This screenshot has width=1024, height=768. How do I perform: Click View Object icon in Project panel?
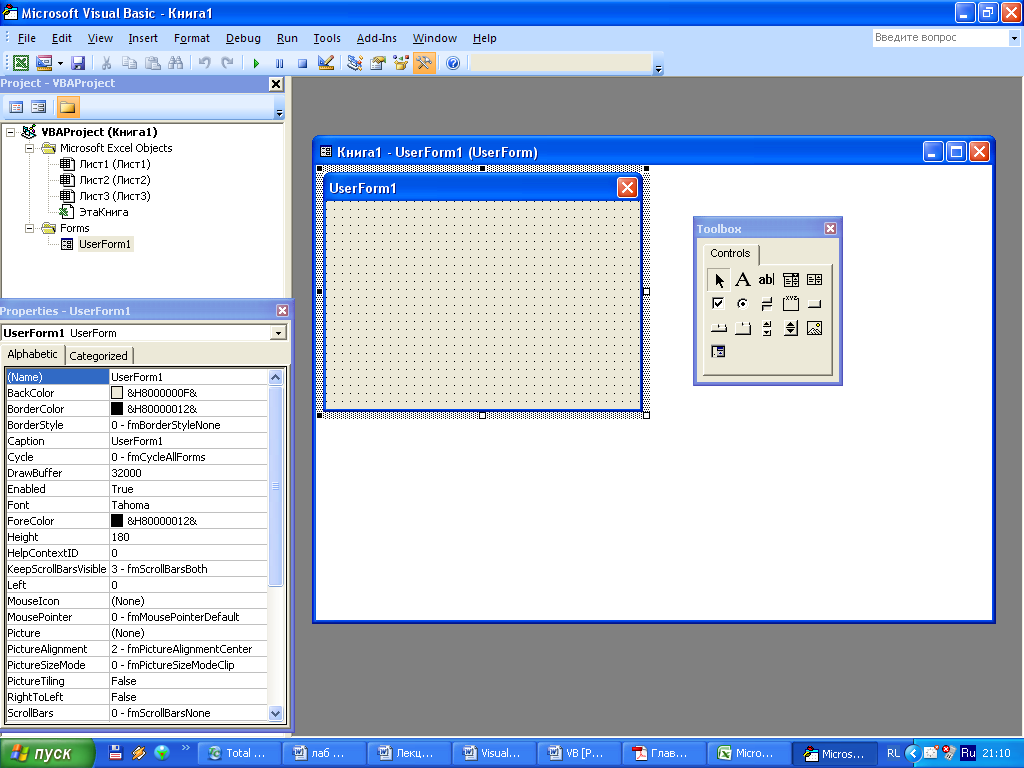point(39,106)
